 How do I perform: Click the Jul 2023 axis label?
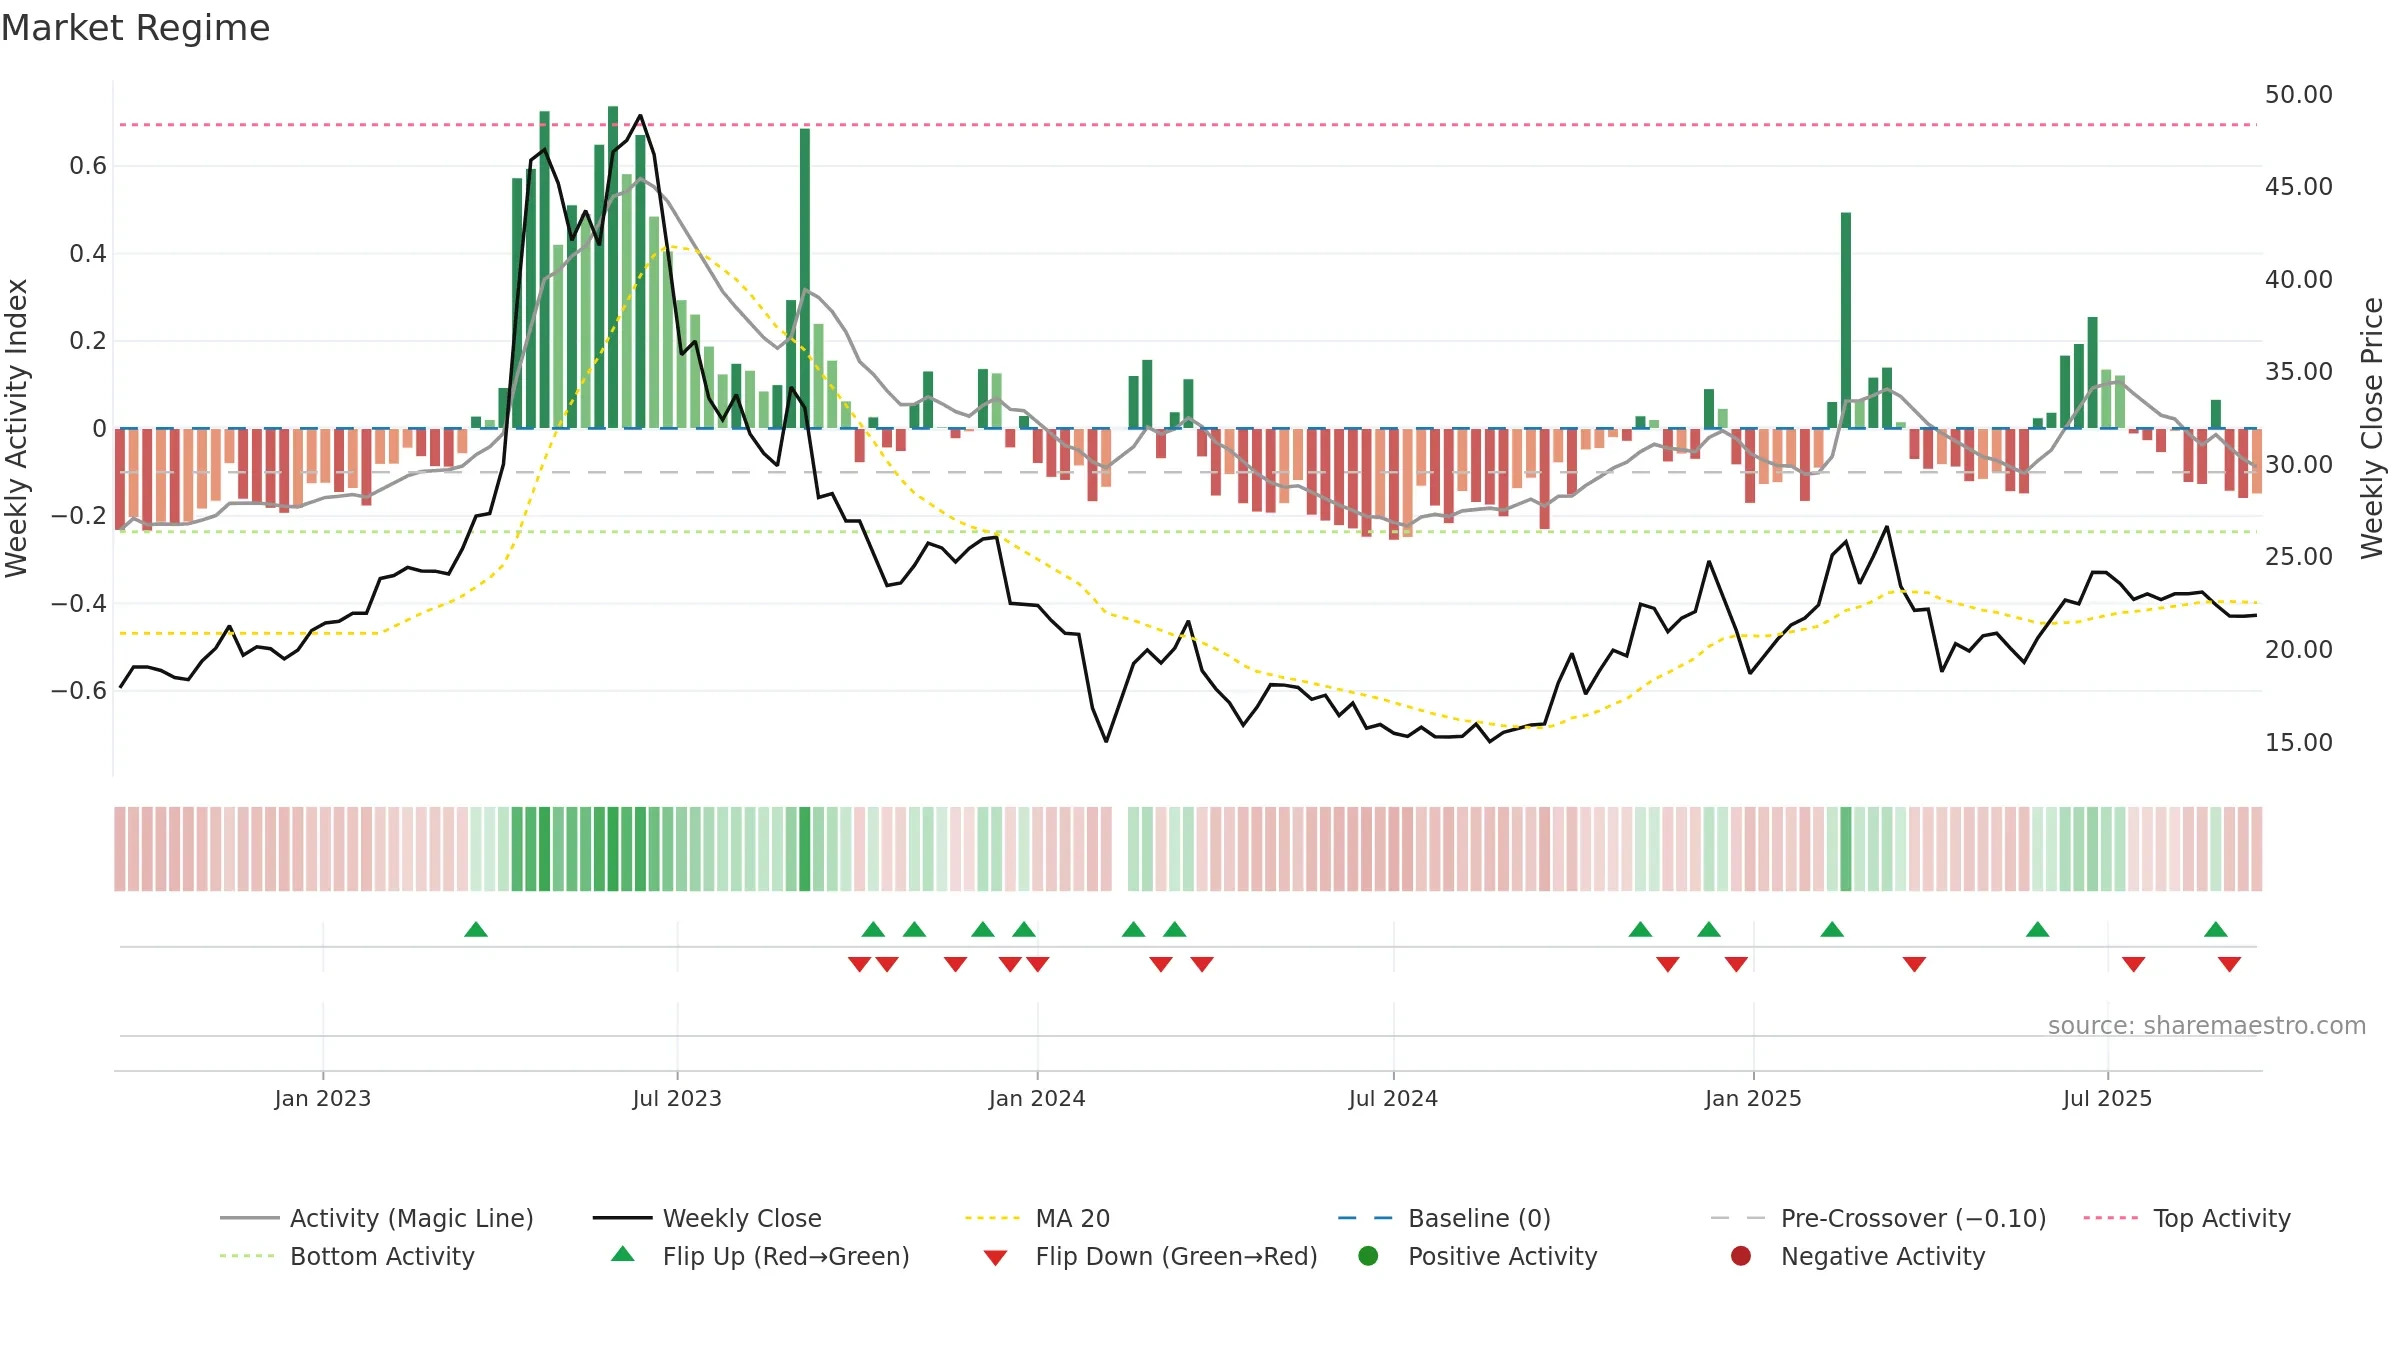tap(677, 1098)
